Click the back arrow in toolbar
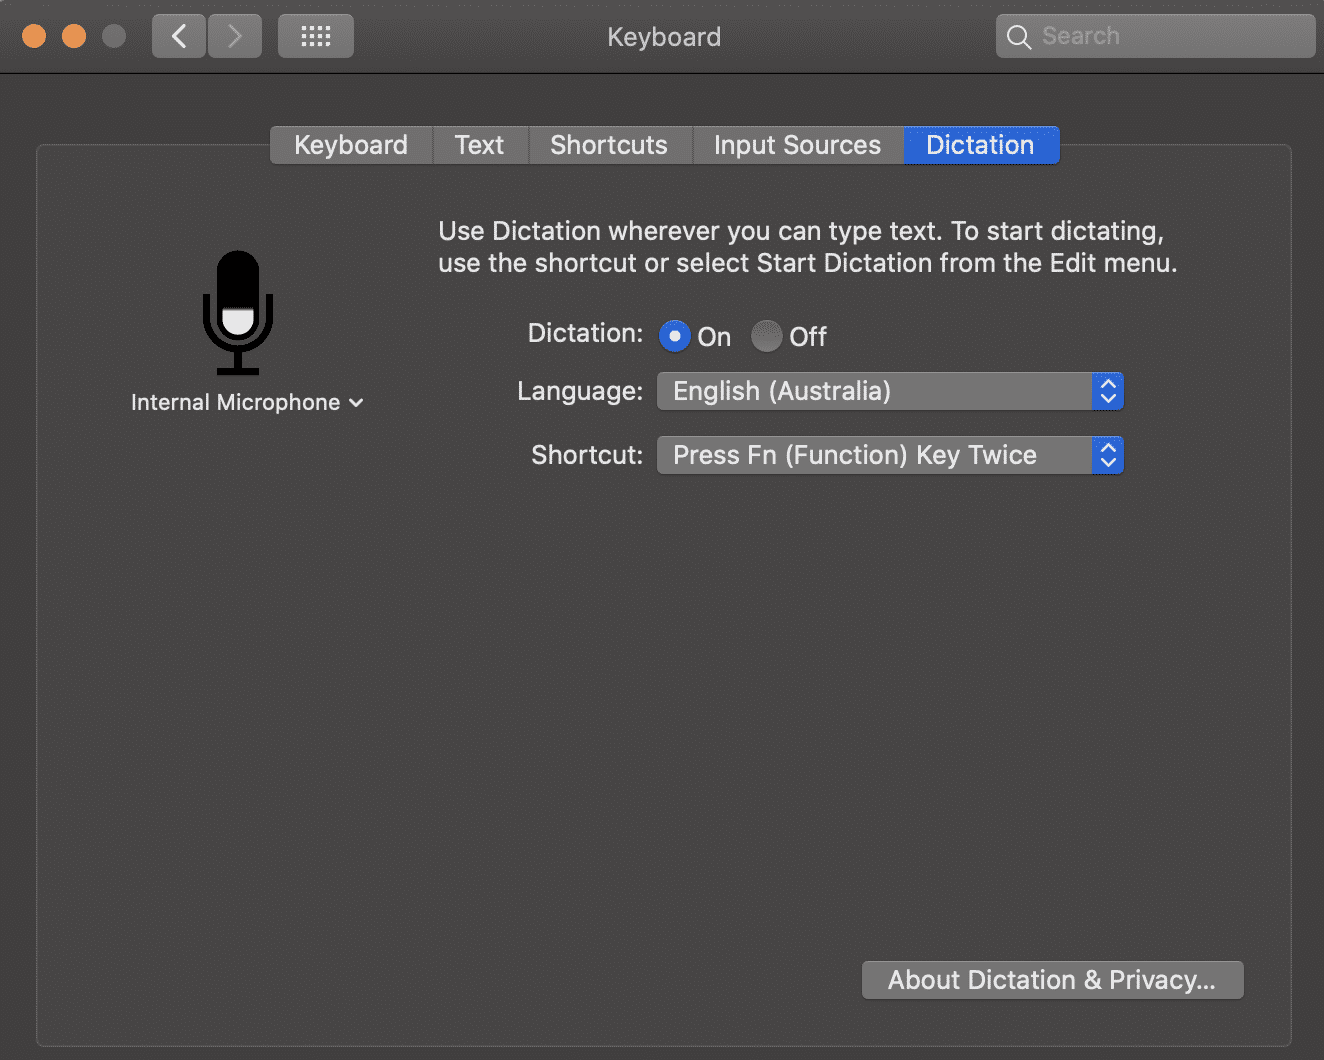This screenshot has height=1060, width=1324. (x=179, y=37)
